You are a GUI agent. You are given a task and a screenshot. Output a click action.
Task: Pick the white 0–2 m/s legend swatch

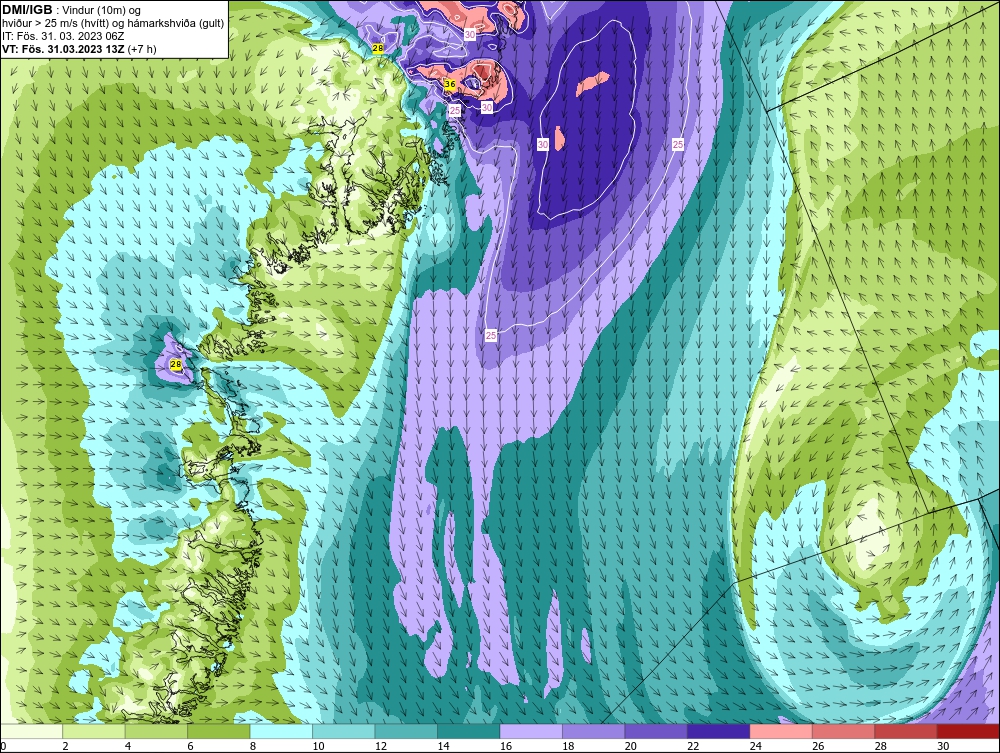(x=31, y=731)
